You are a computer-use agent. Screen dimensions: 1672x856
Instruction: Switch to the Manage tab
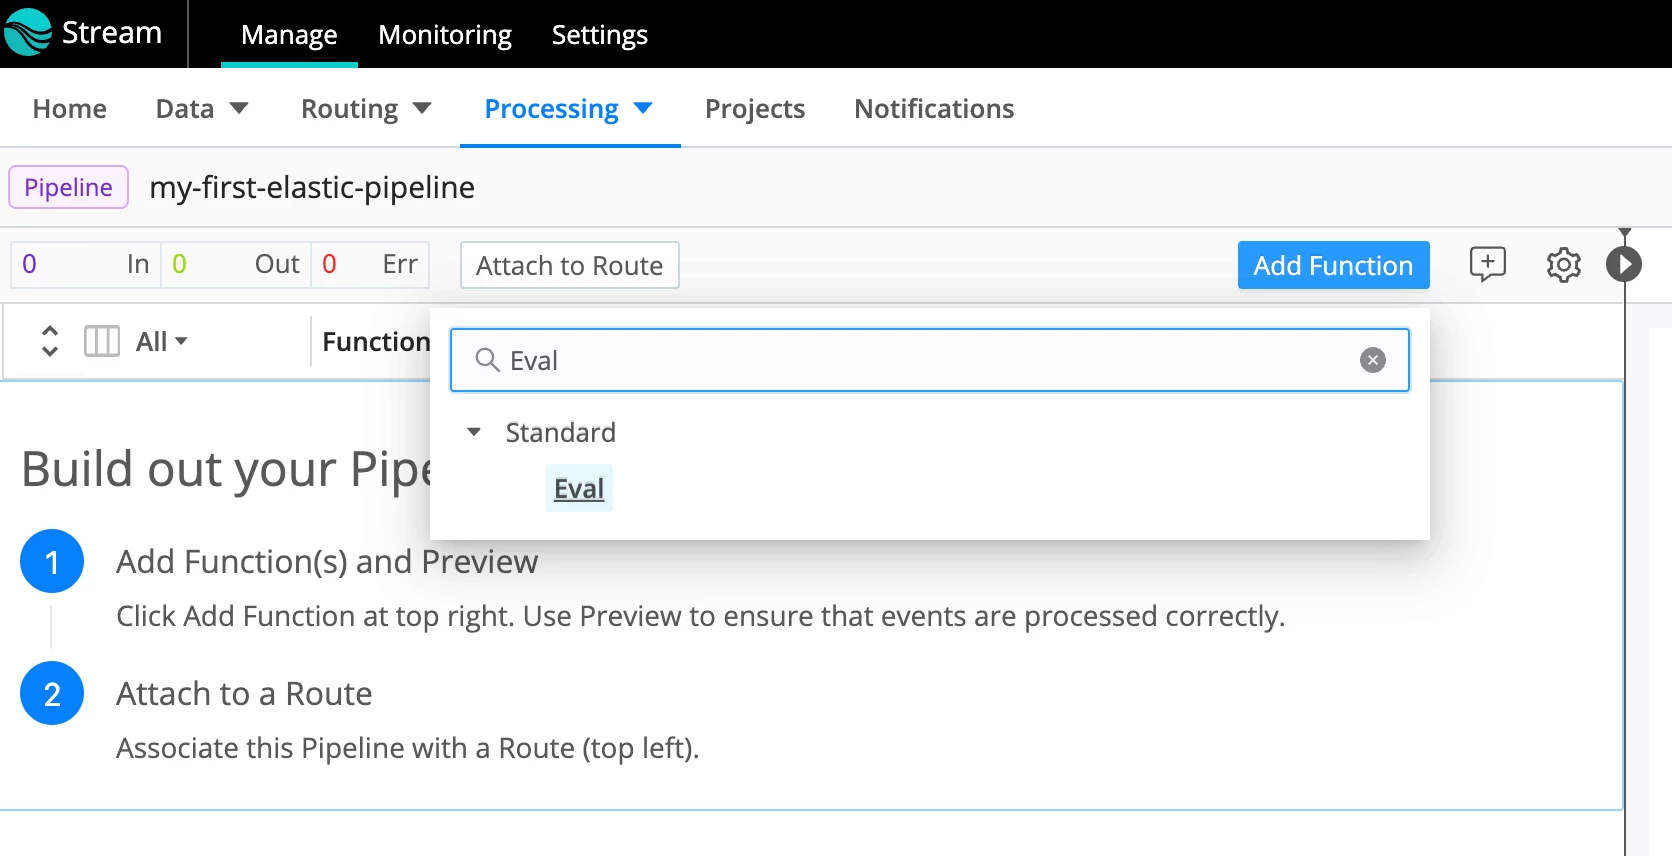click(x=289, y=35)
